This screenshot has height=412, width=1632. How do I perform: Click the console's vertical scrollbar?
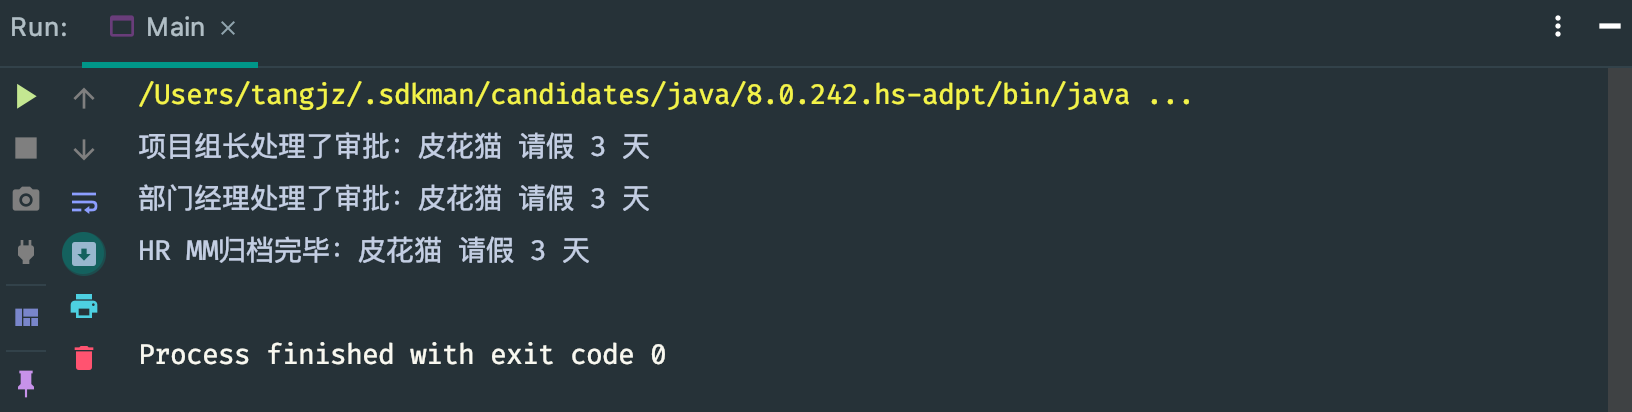[1619, 239]
